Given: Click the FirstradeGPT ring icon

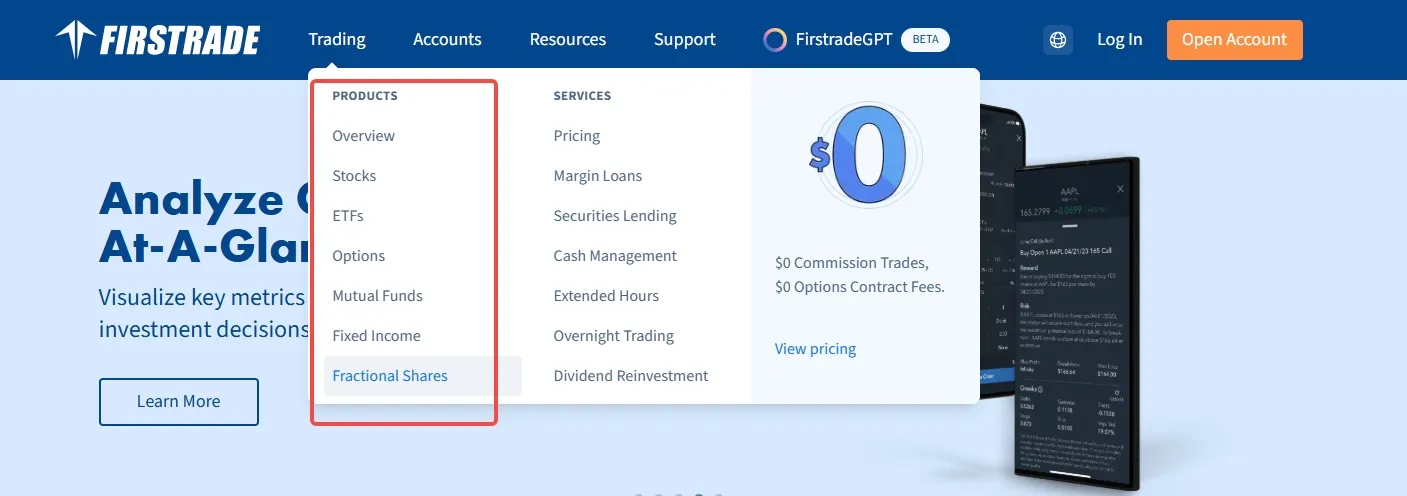Looking at the screenshot, I should tap(775, 40).
